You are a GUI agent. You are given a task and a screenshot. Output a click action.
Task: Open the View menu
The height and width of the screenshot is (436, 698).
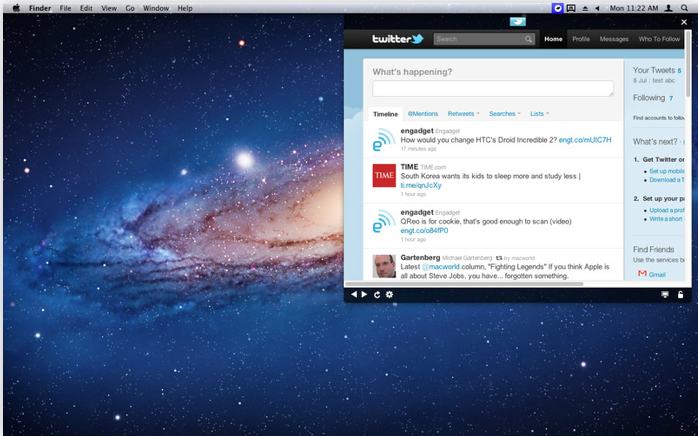tap(109, 8)
